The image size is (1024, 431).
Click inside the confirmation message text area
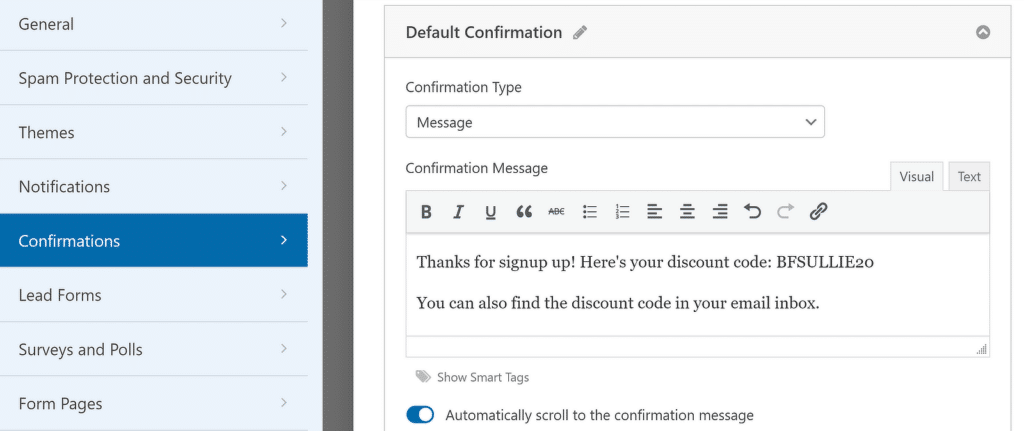(x=697, y=285)
